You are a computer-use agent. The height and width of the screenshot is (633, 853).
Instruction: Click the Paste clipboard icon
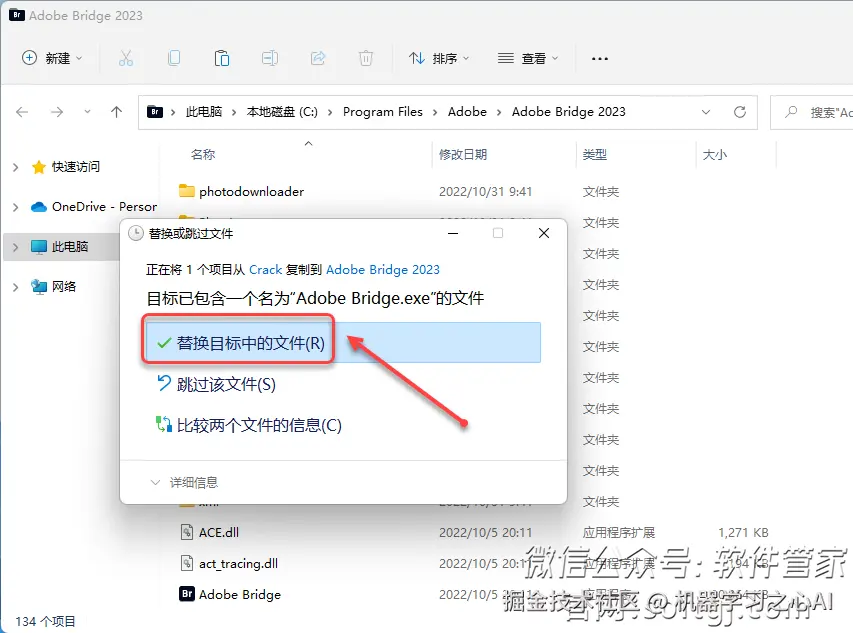pyautogui.click(x=222, y=58)
